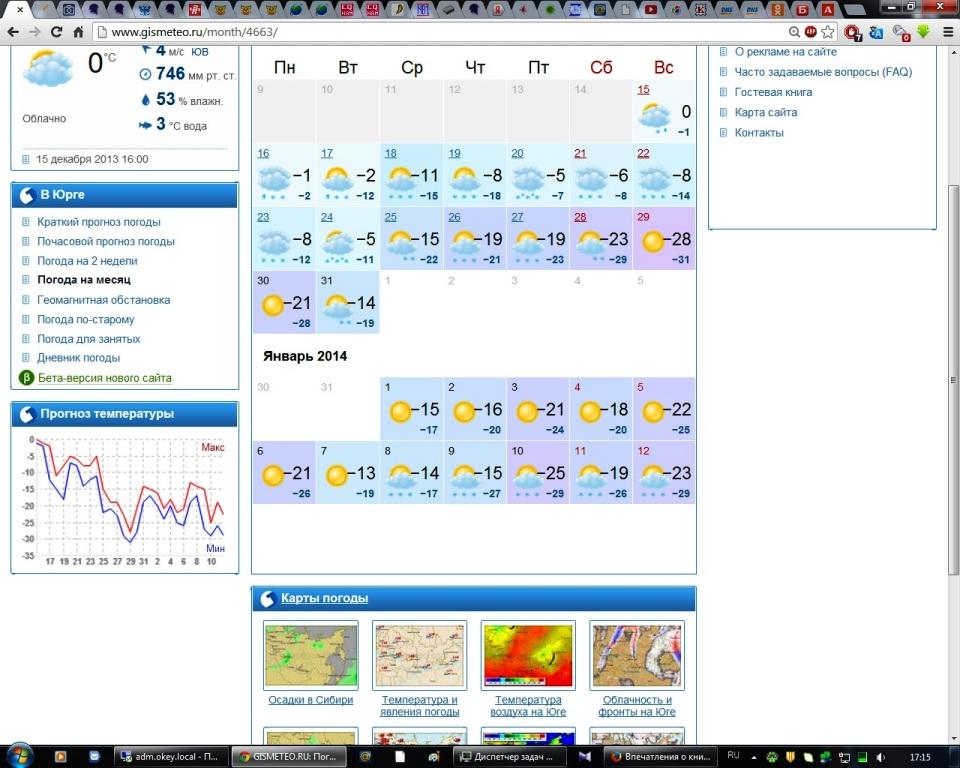Open Температура воздуха на Юге map thumbnail
This screenshot has width=960, height=768.
528,655
